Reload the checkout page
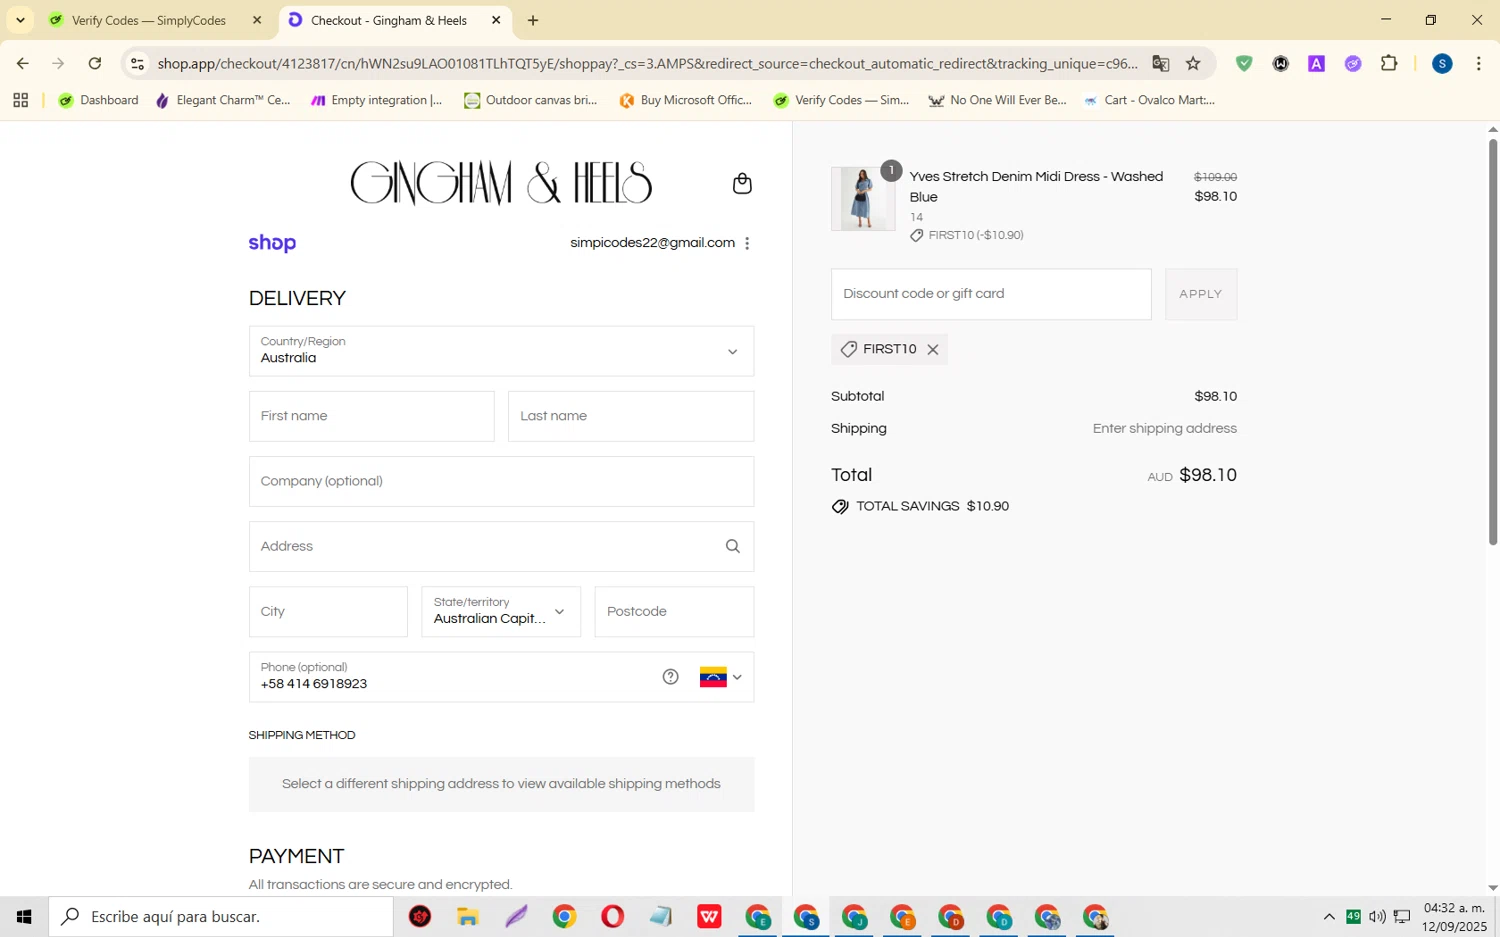The height and width of the screenshot is (937, 1500). [95, 63]
